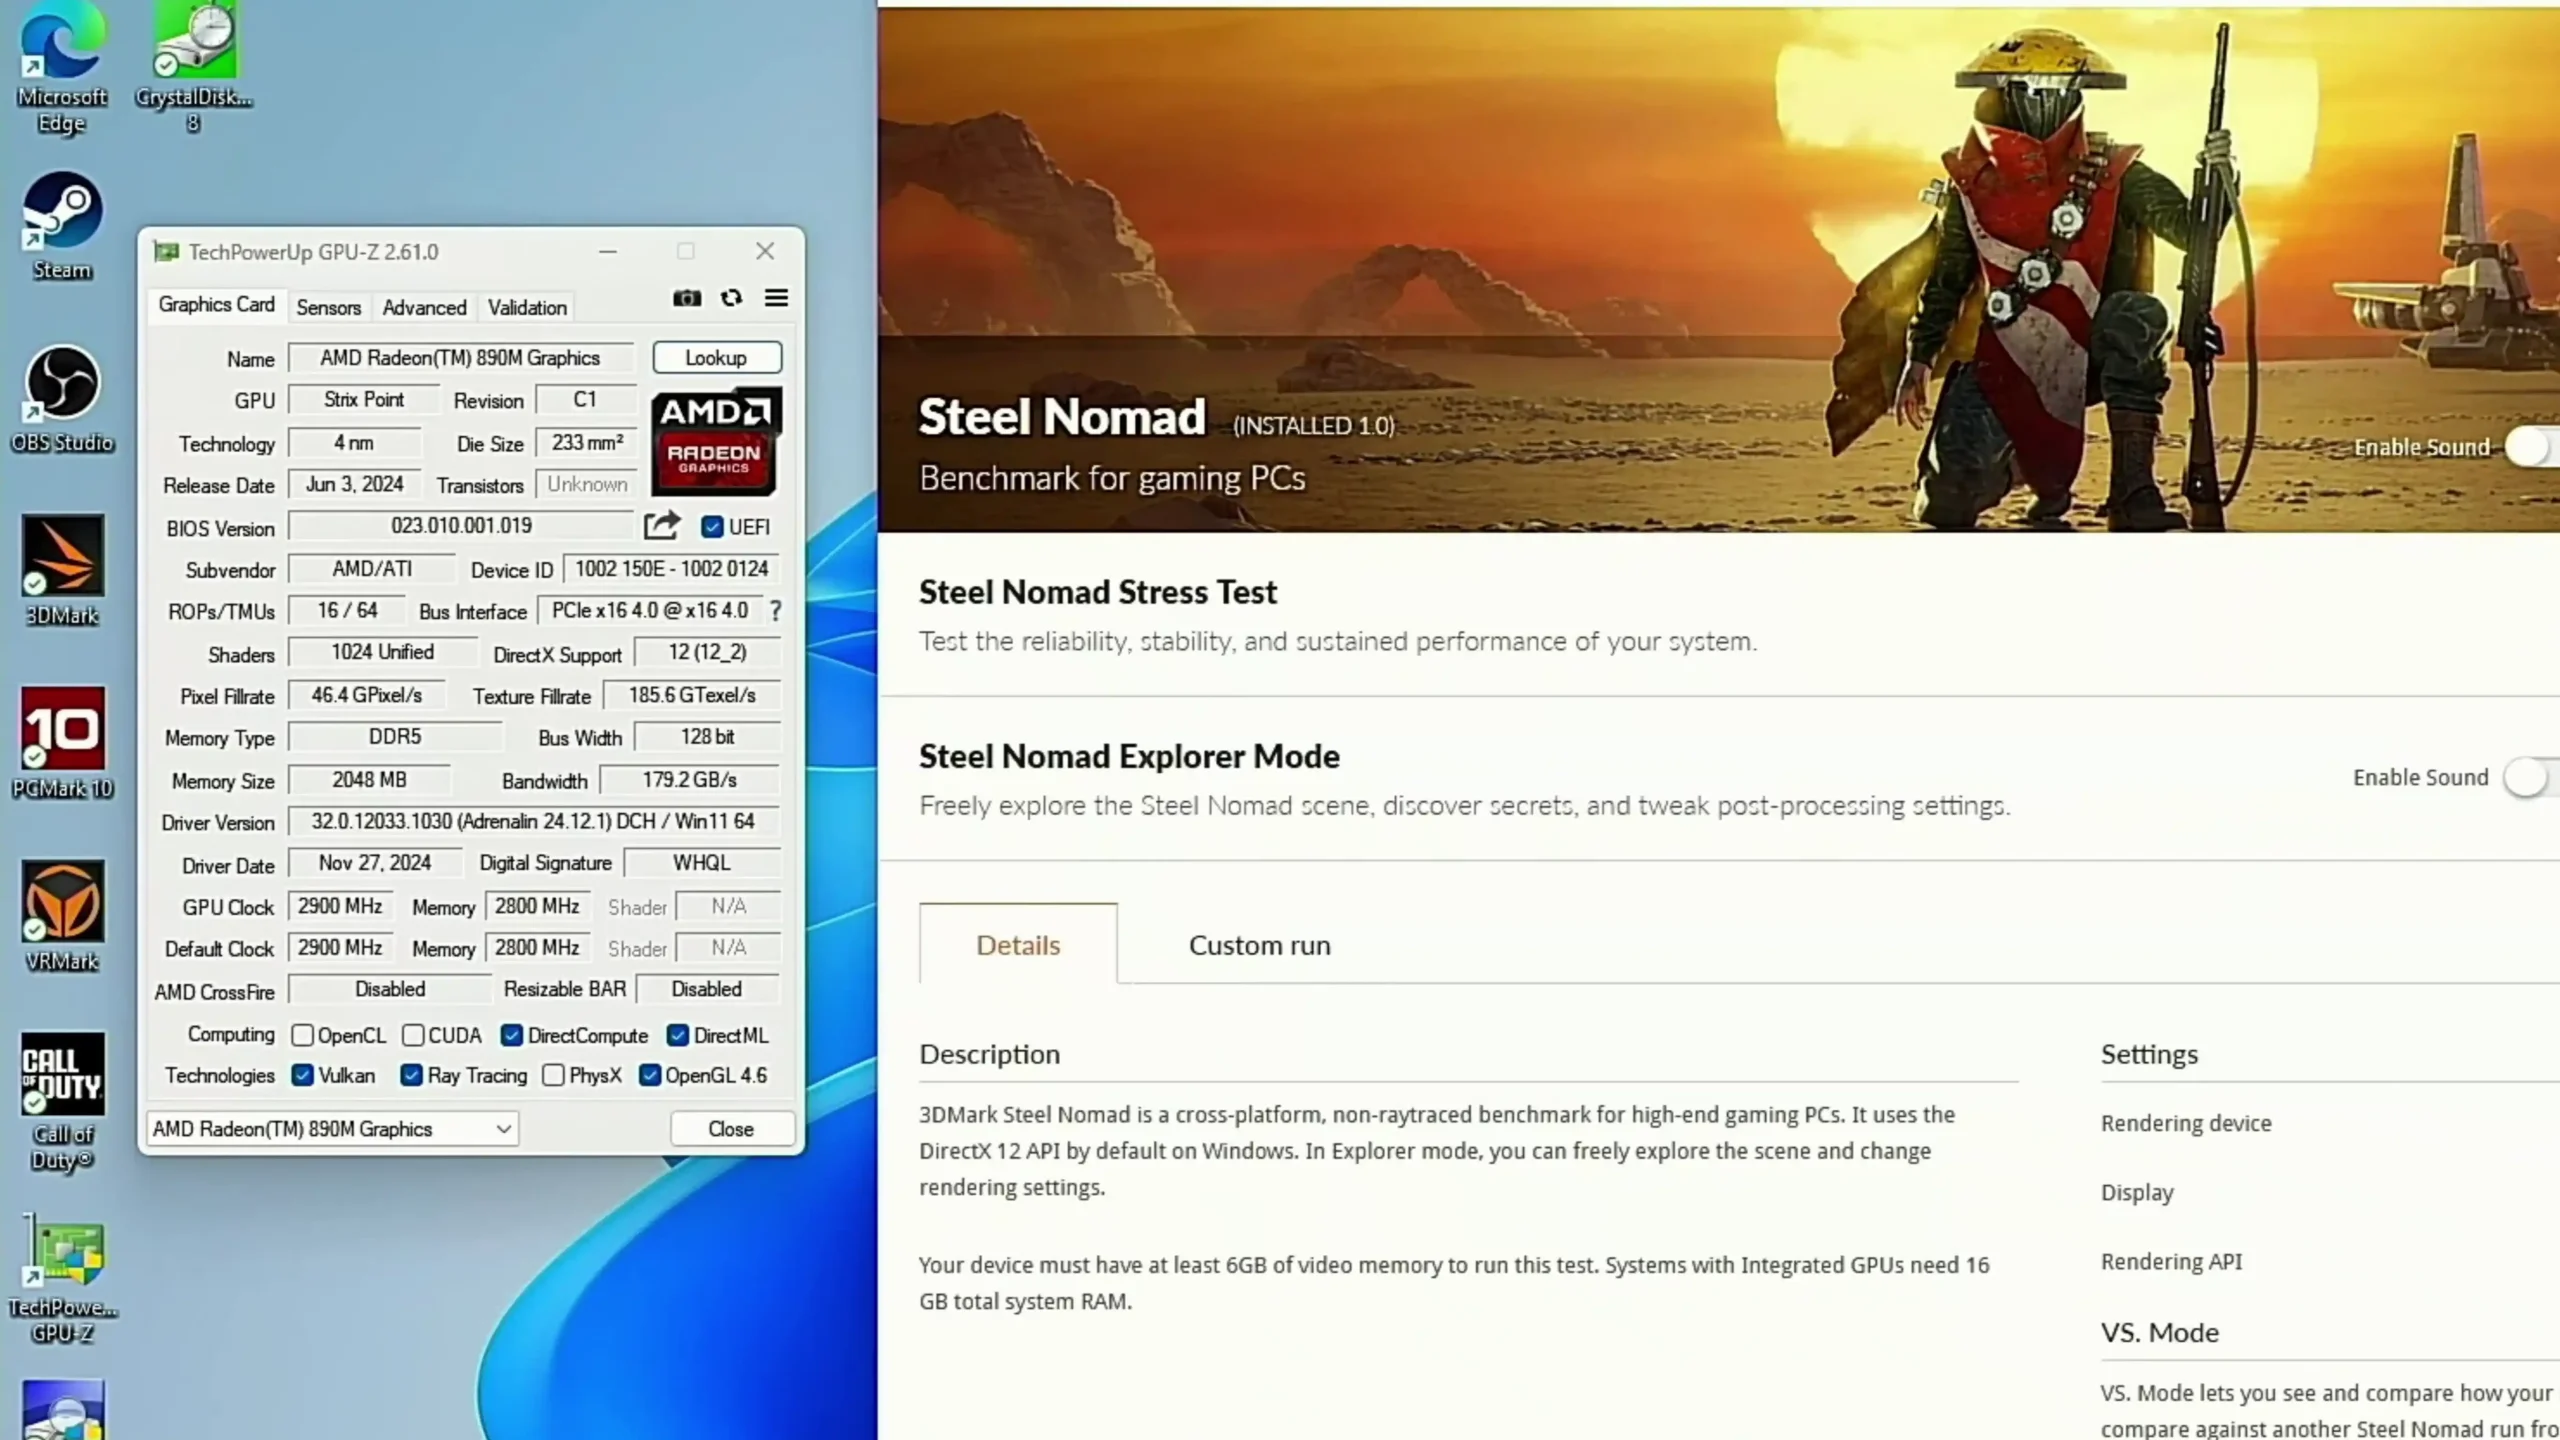Toggle the Ray Tracing checkbox

coord(411,1075)
